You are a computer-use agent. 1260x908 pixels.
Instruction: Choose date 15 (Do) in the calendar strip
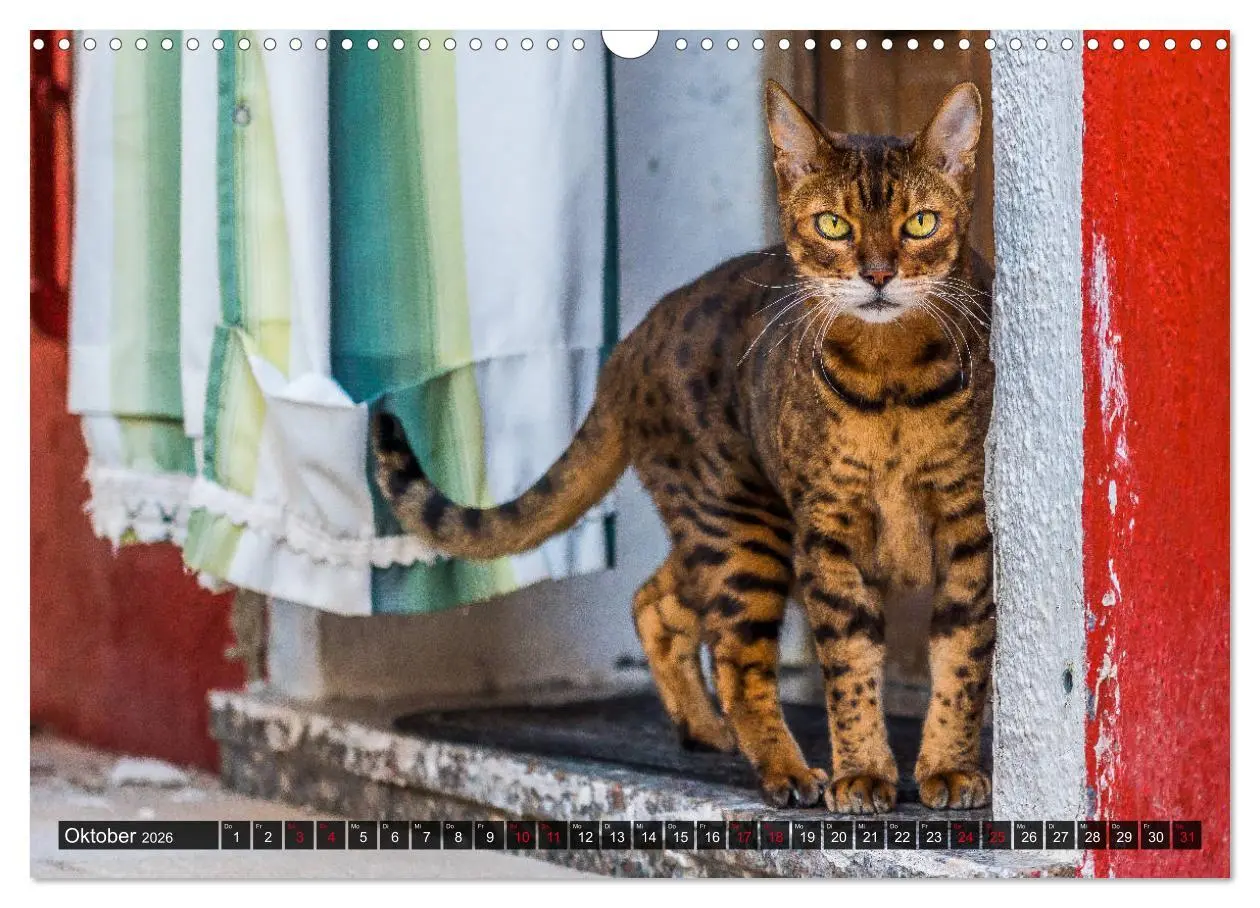tap(680, 836)
